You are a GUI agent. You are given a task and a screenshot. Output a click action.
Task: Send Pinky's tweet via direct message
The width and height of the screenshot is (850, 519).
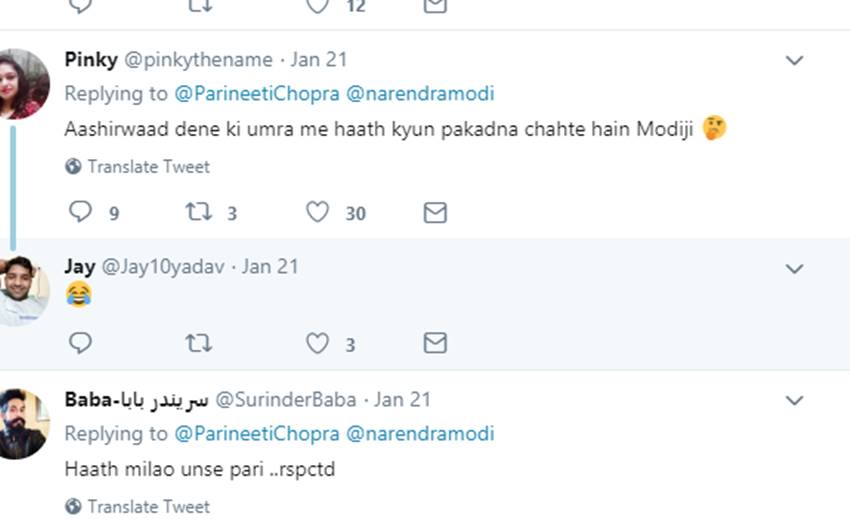(435, 212)
